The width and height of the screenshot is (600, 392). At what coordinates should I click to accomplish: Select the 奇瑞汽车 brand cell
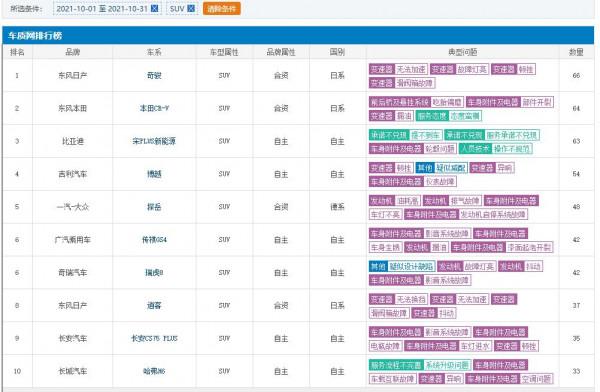pyautogui.click(x=73, y=273)
